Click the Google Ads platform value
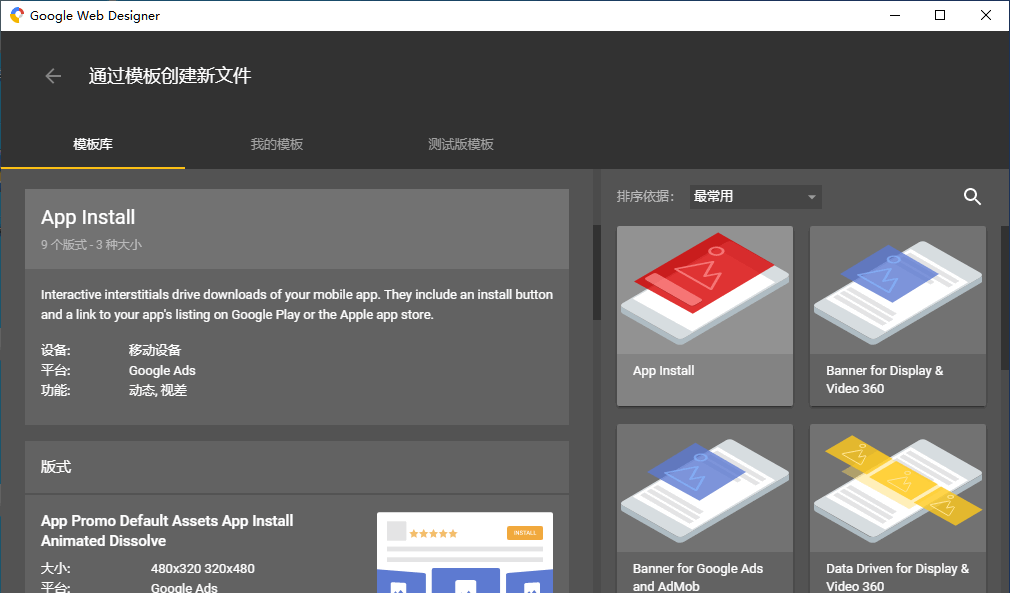The height and width of the screenshot is (616, 1010). (162, 371)
